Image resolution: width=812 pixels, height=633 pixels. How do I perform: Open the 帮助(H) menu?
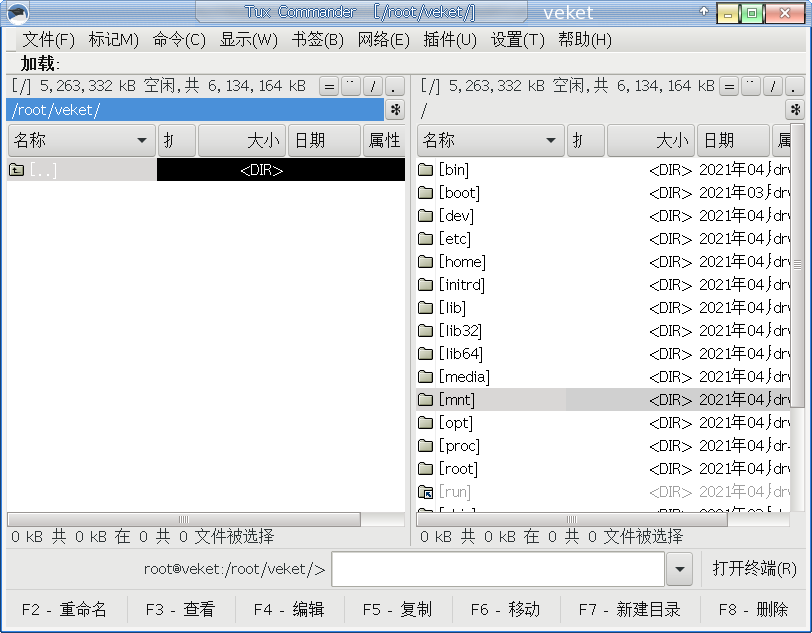tap(585, 39)
